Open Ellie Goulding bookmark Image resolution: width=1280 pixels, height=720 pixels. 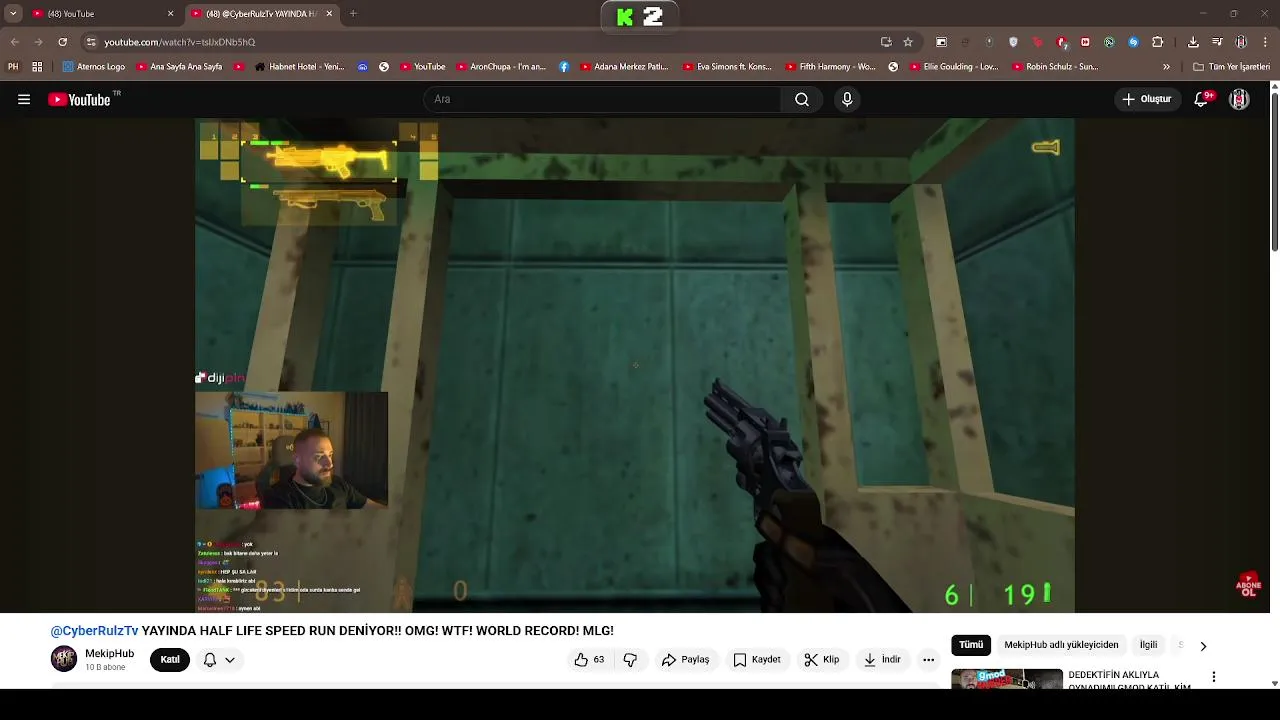click(954, 67)
